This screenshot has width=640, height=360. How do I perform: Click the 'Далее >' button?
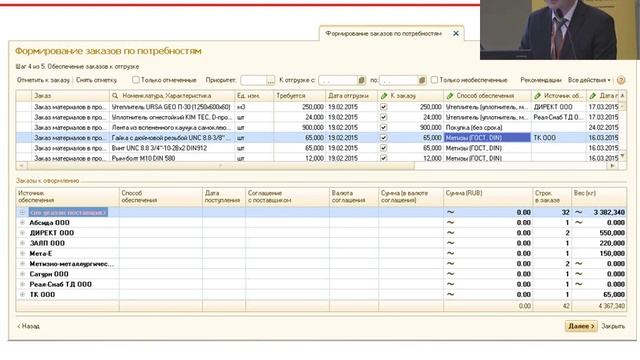(x=581, y=326)
